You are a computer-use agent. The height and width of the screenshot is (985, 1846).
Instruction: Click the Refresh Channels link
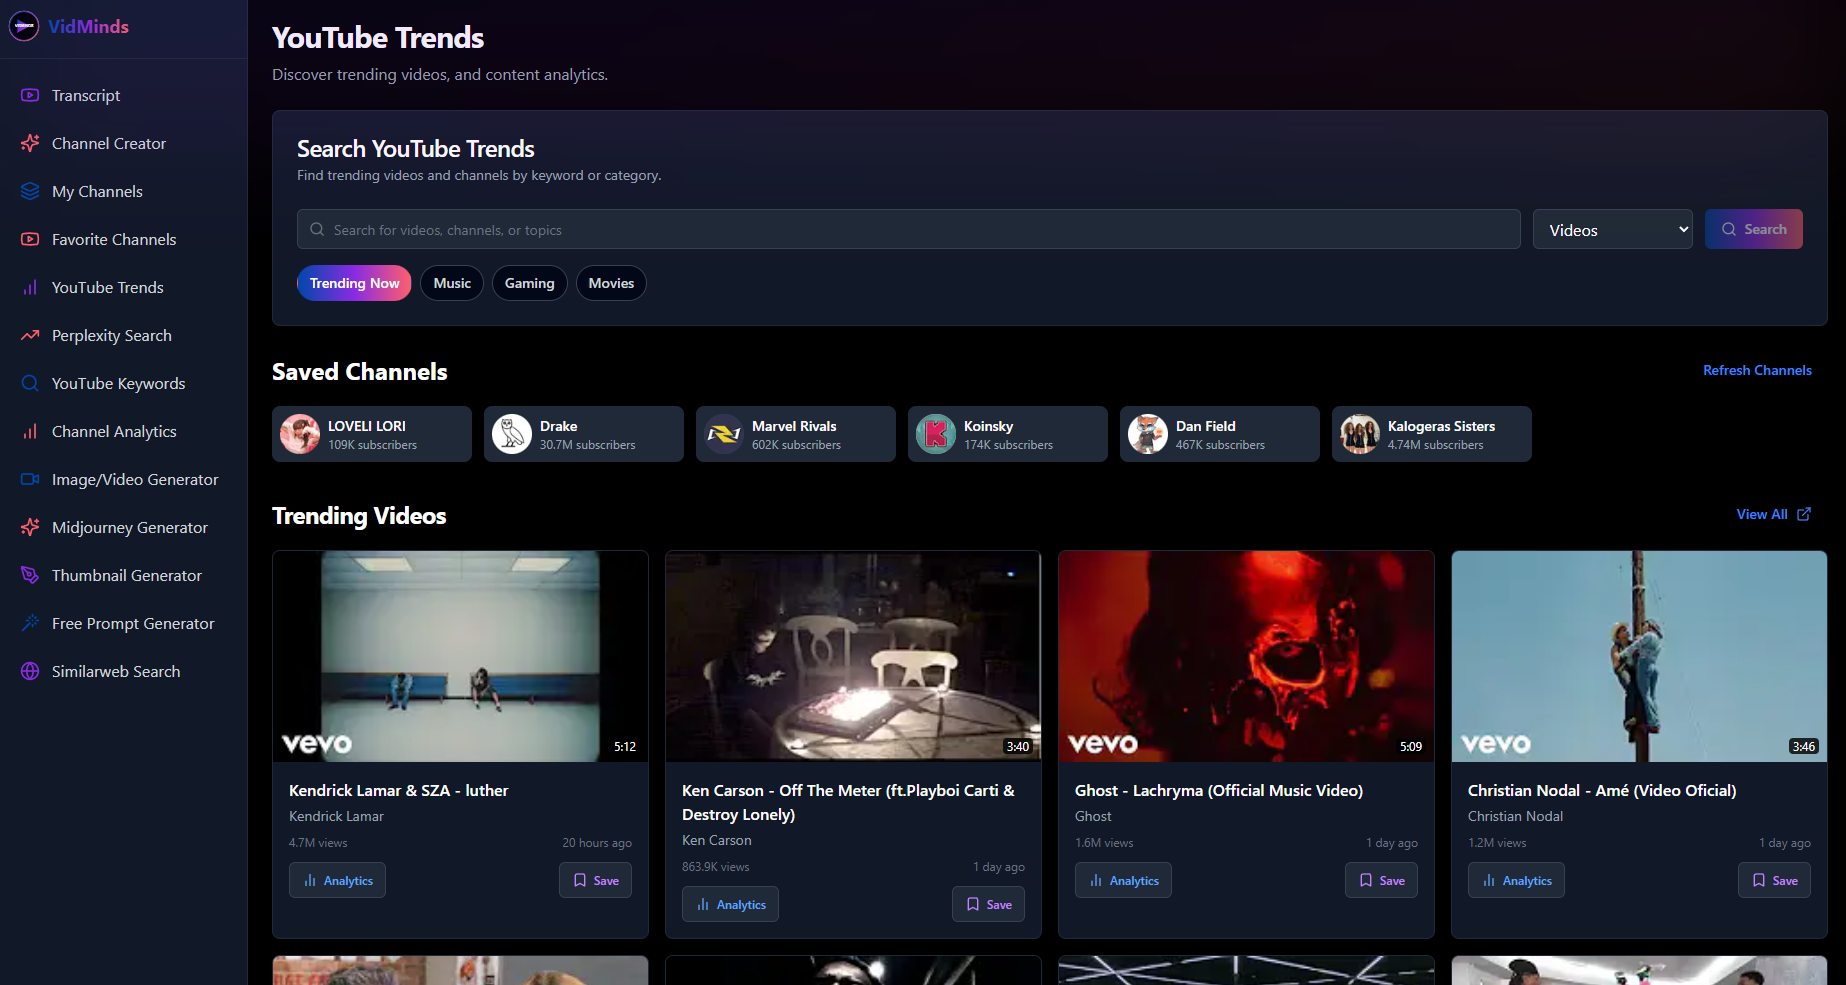pyautogui.click(x=1757, y=370)
